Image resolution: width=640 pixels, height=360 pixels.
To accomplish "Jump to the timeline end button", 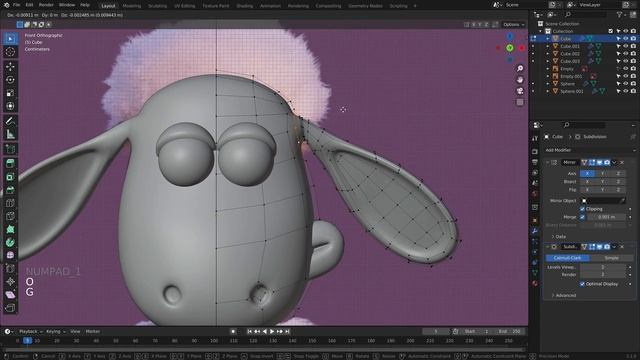I will pos(287,331).
